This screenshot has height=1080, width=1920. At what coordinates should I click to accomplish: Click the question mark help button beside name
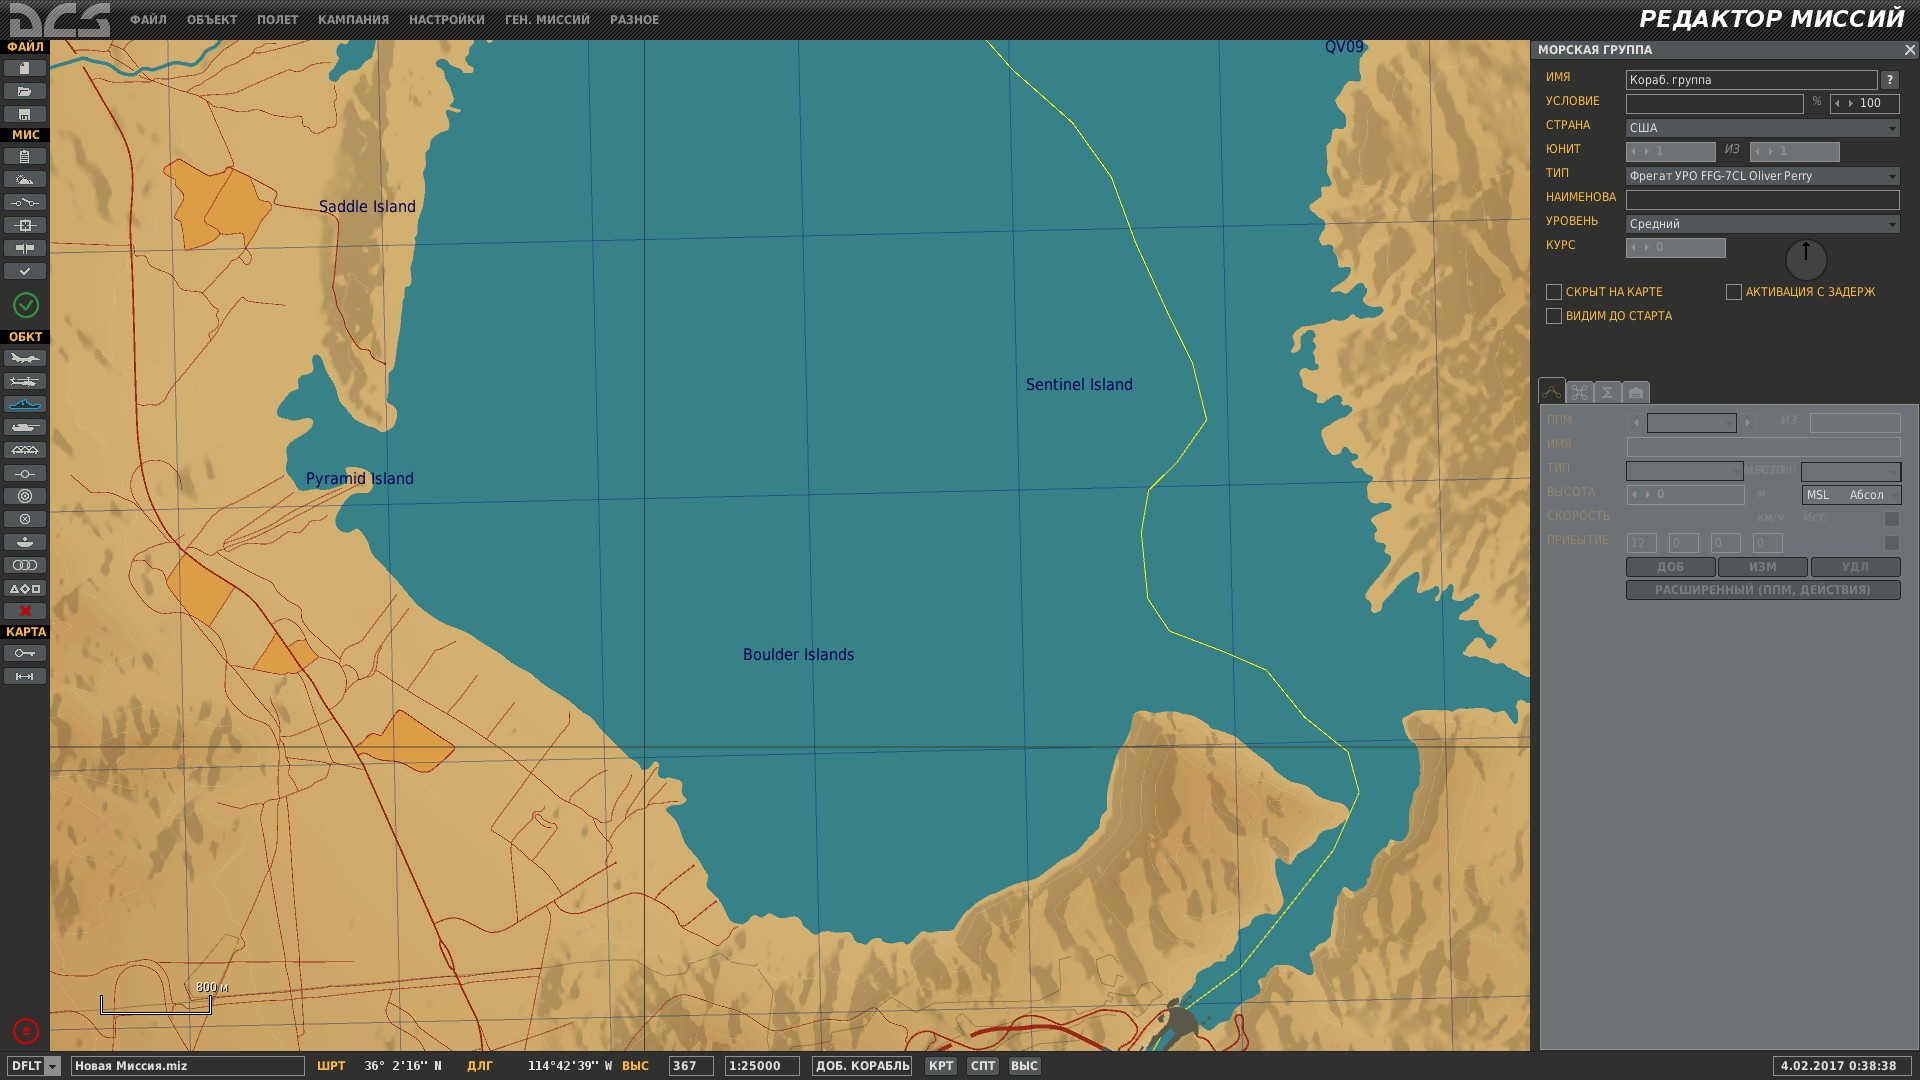point(1890,80)
